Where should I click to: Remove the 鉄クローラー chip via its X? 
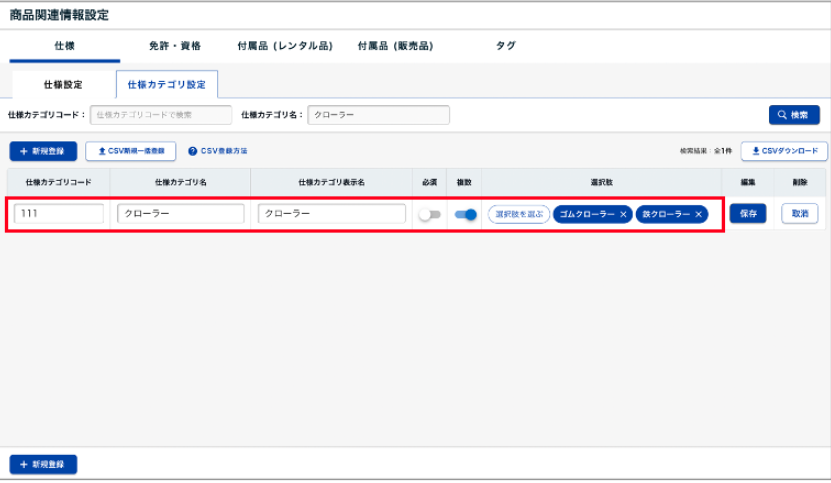point(698,214)
